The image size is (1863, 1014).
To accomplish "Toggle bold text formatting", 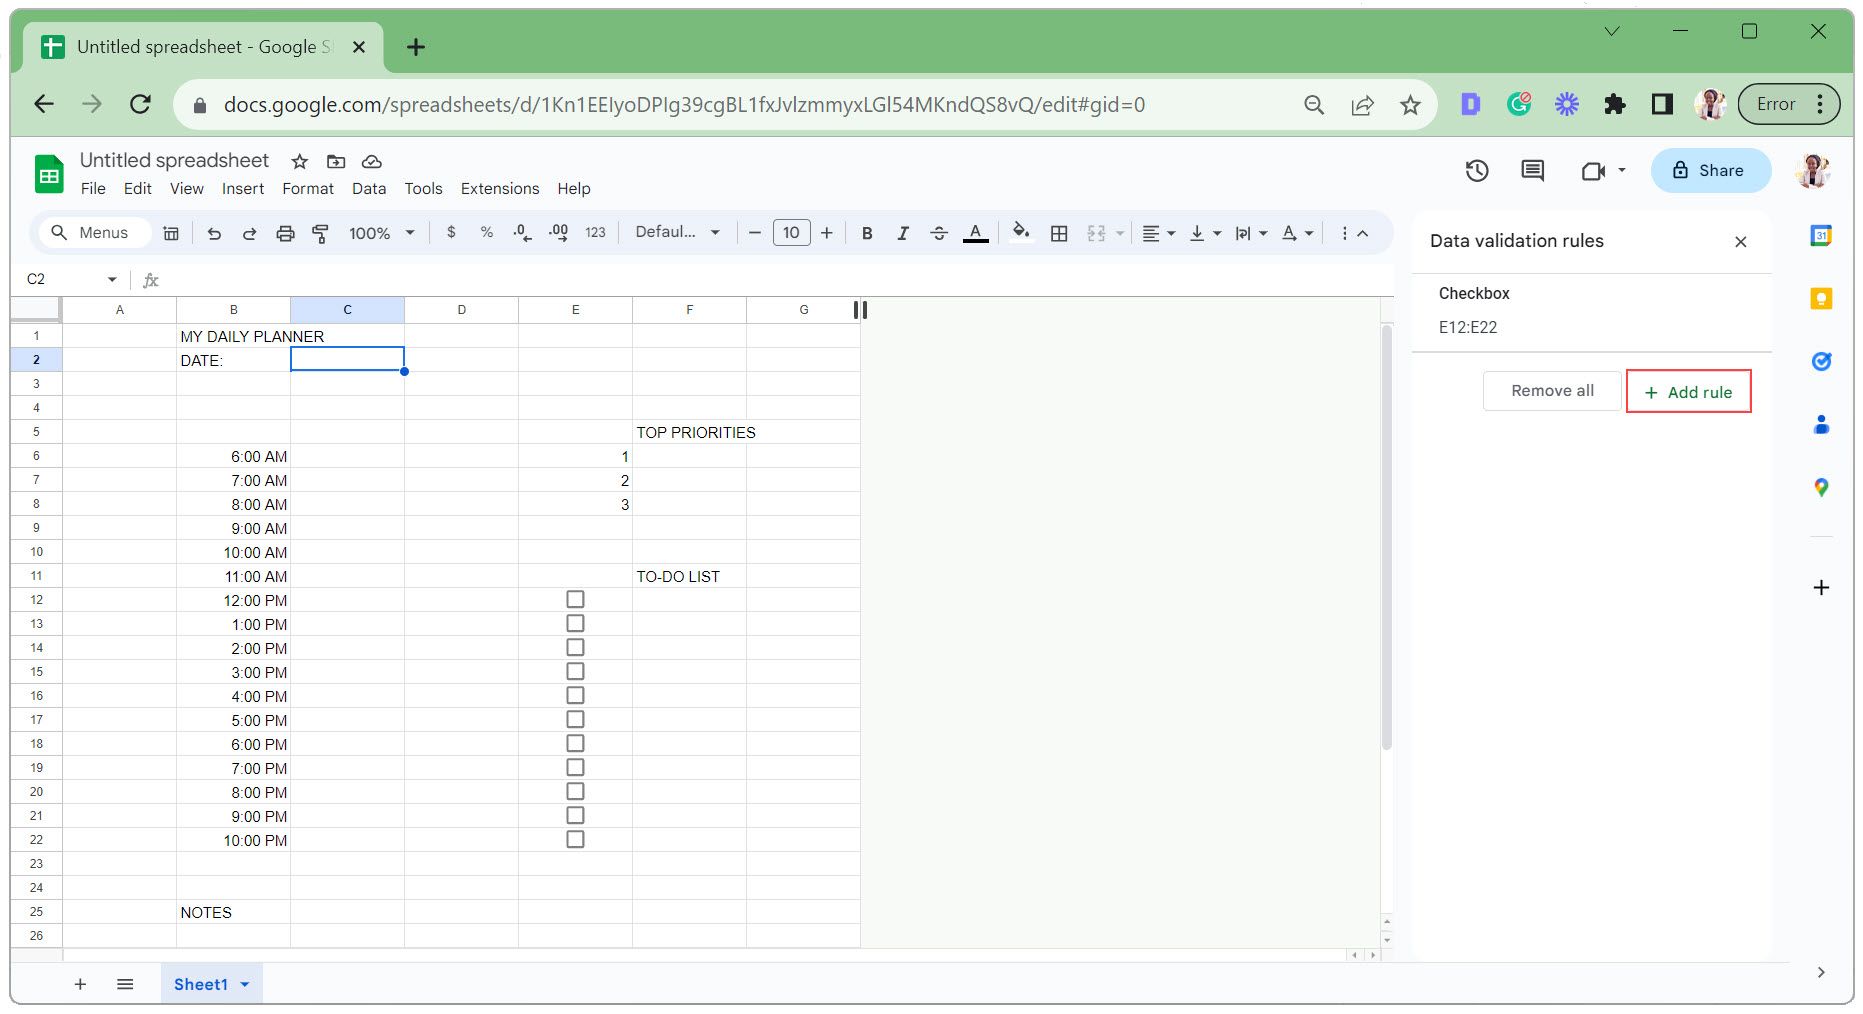I will click(x=867, y=233).
